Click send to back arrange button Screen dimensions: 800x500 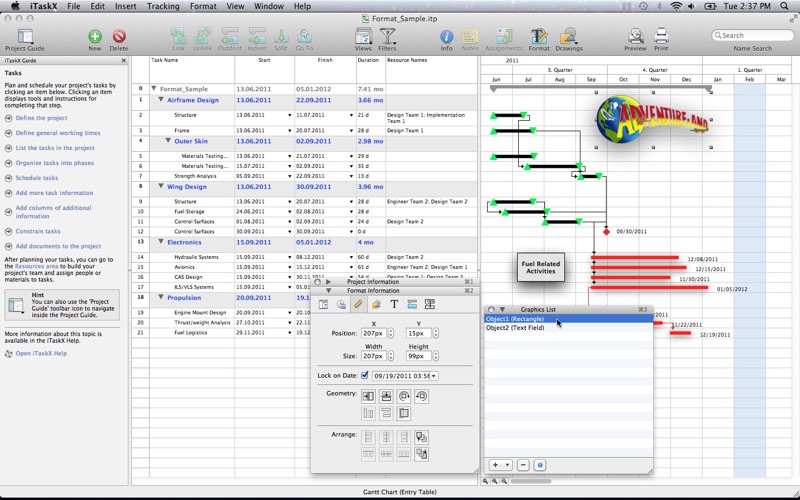(421, 454)
